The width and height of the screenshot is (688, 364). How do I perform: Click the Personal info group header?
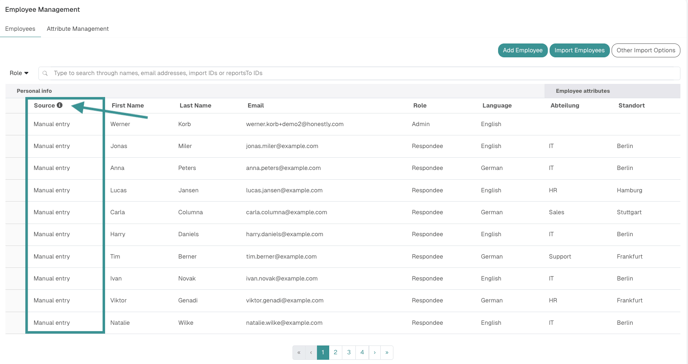coord(34,91)
